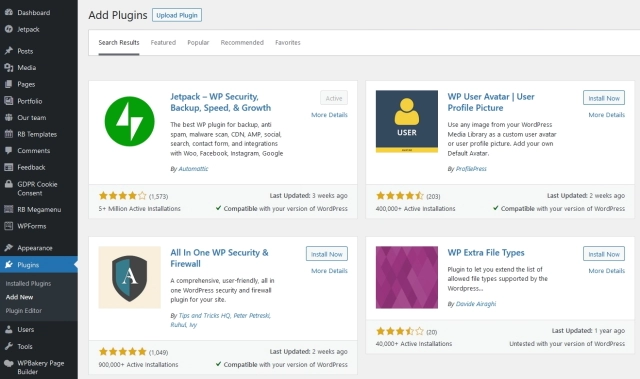Click the Active button on Jetpack card
Screen dimensions: 640x379
(x=334, y=98)
